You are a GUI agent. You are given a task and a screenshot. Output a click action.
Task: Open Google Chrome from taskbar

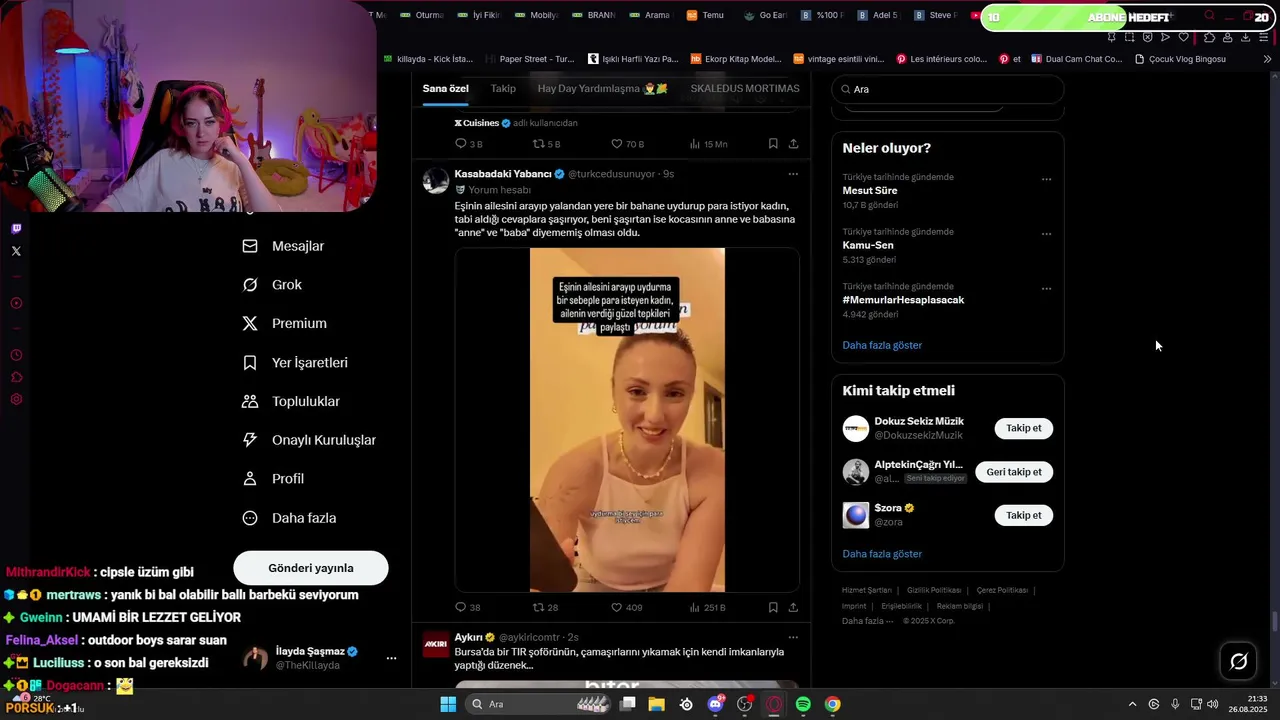[x=832, y=704]
